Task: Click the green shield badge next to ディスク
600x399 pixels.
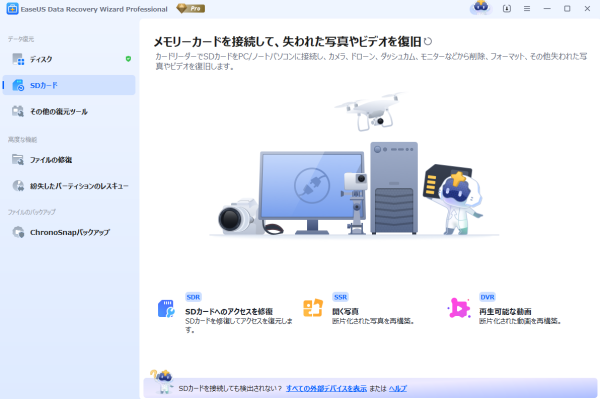Action: click(128, 59)
